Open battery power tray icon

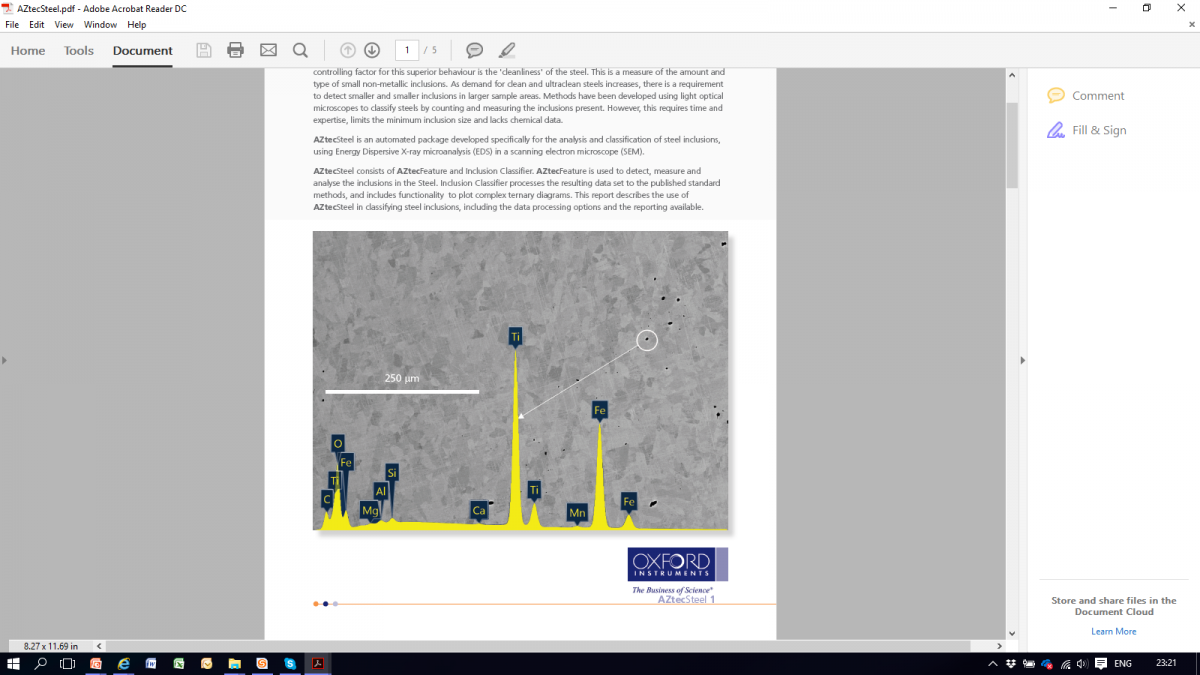1029,664
